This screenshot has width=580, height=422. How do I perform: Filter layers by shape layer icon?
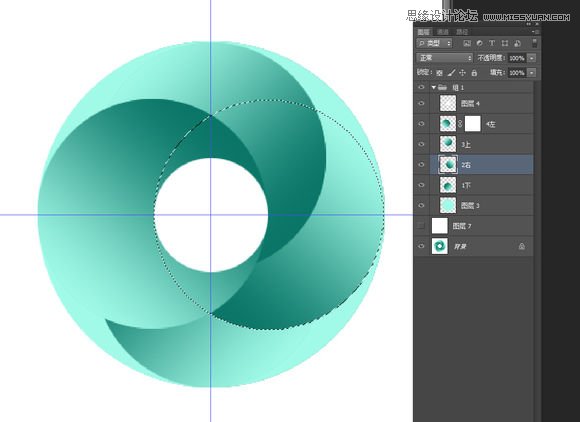505,43
